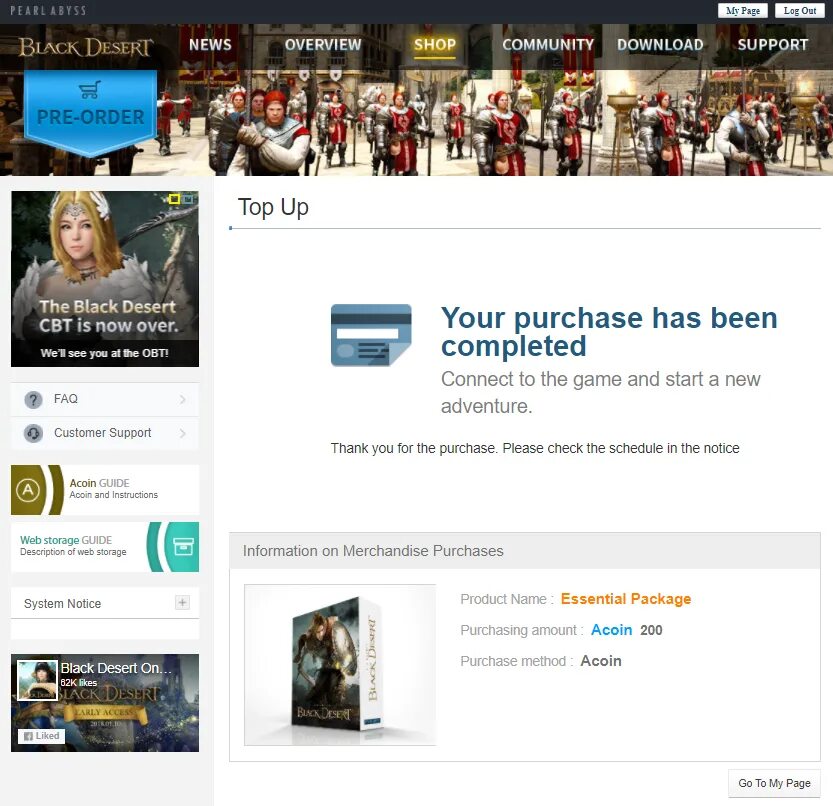Click the Black Desert On... Facebook title
This screenshot has width=833, height=806.
[x=116, y=668]
